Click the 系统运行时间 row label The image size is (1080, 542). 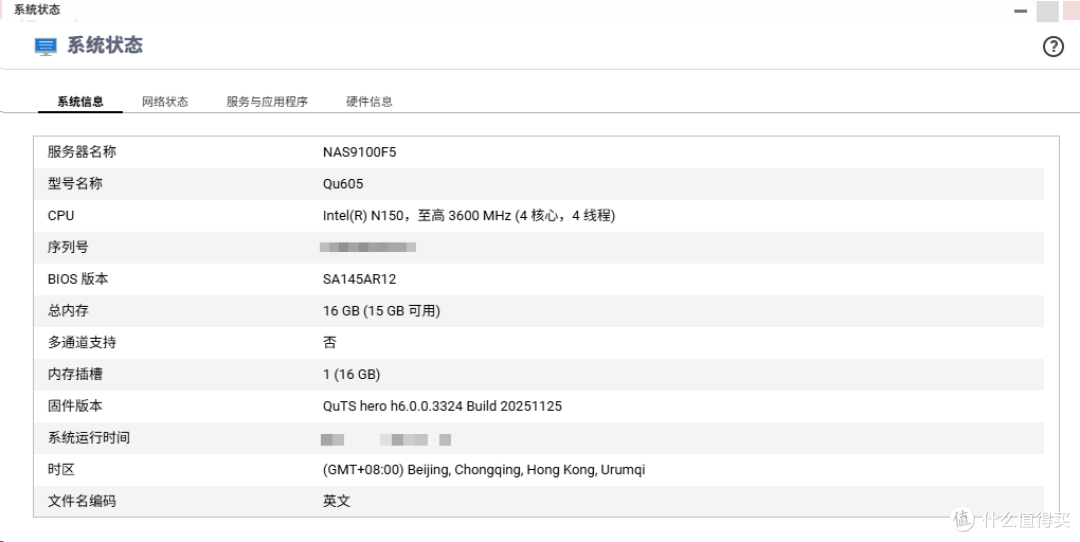tap(89, 437)
